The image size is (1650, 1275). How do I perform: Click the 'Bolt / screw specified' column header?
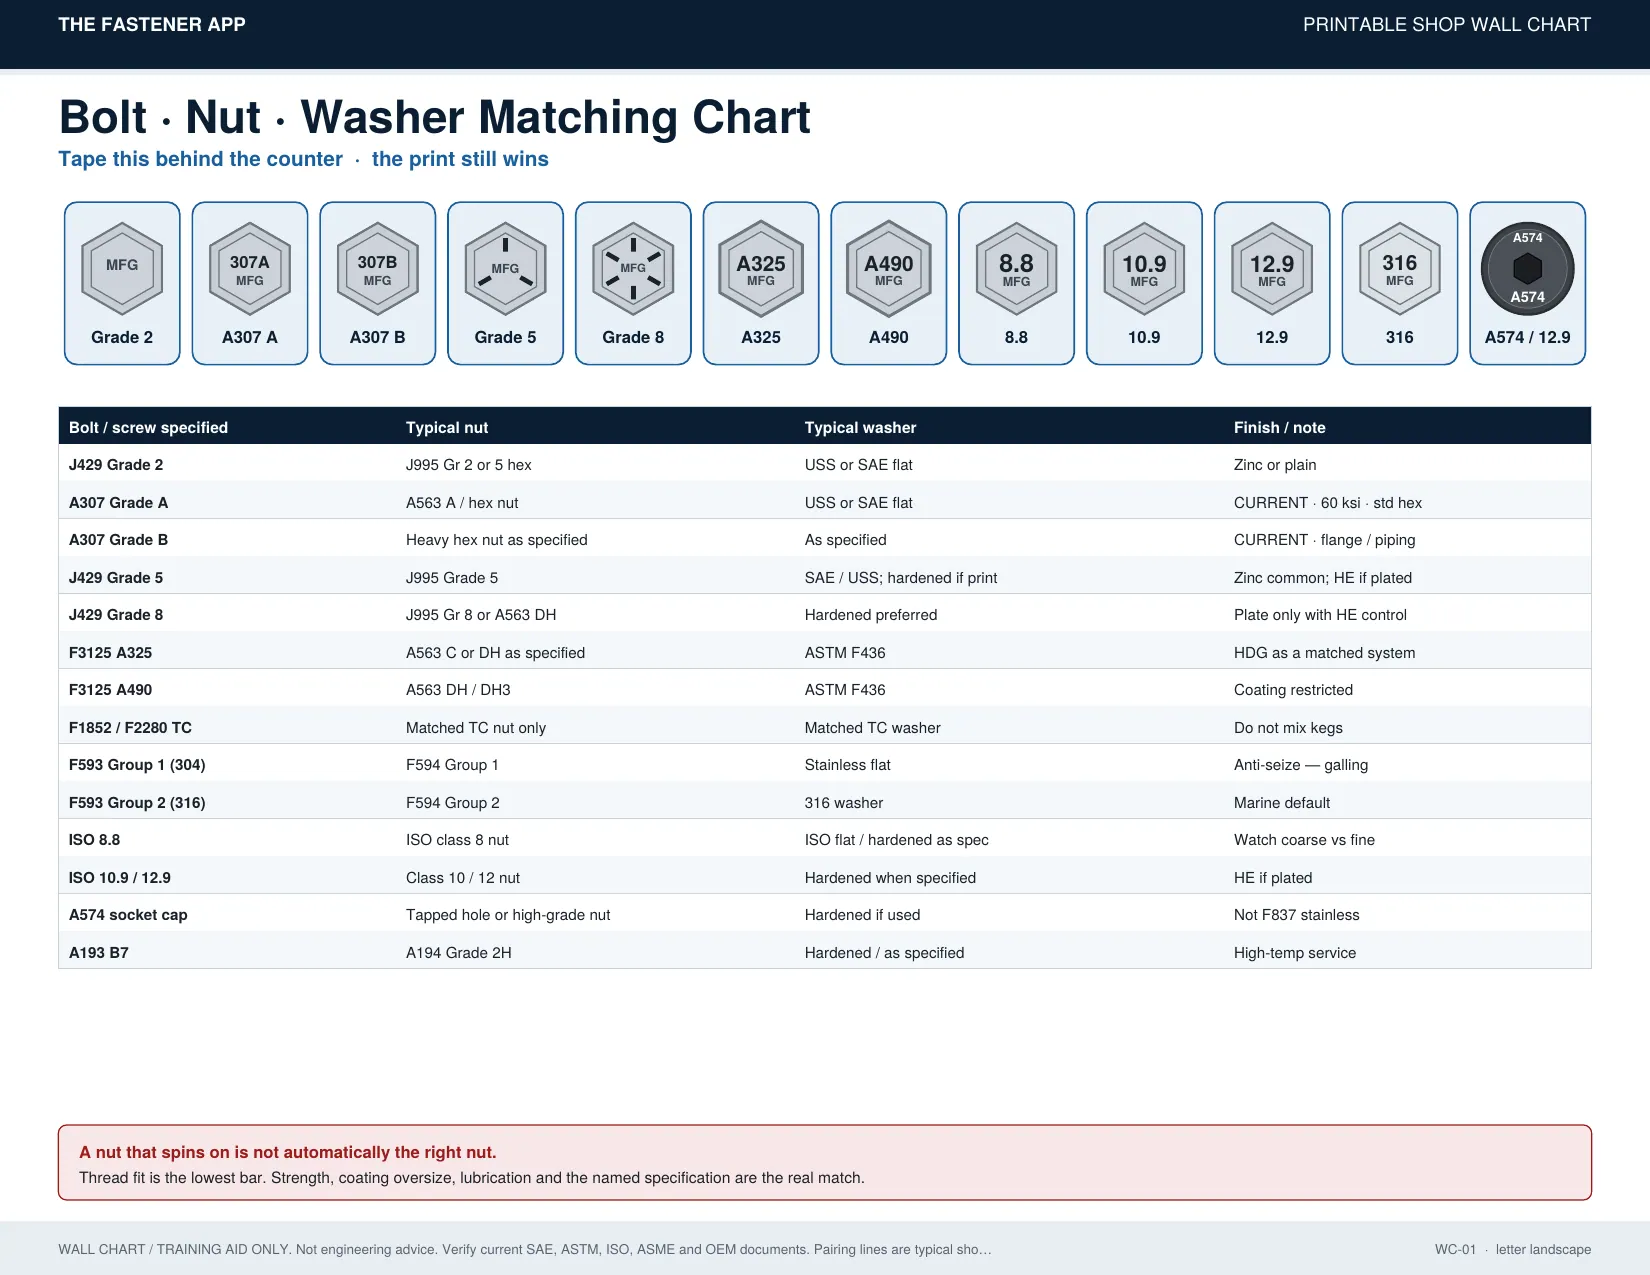pos(148,427)
